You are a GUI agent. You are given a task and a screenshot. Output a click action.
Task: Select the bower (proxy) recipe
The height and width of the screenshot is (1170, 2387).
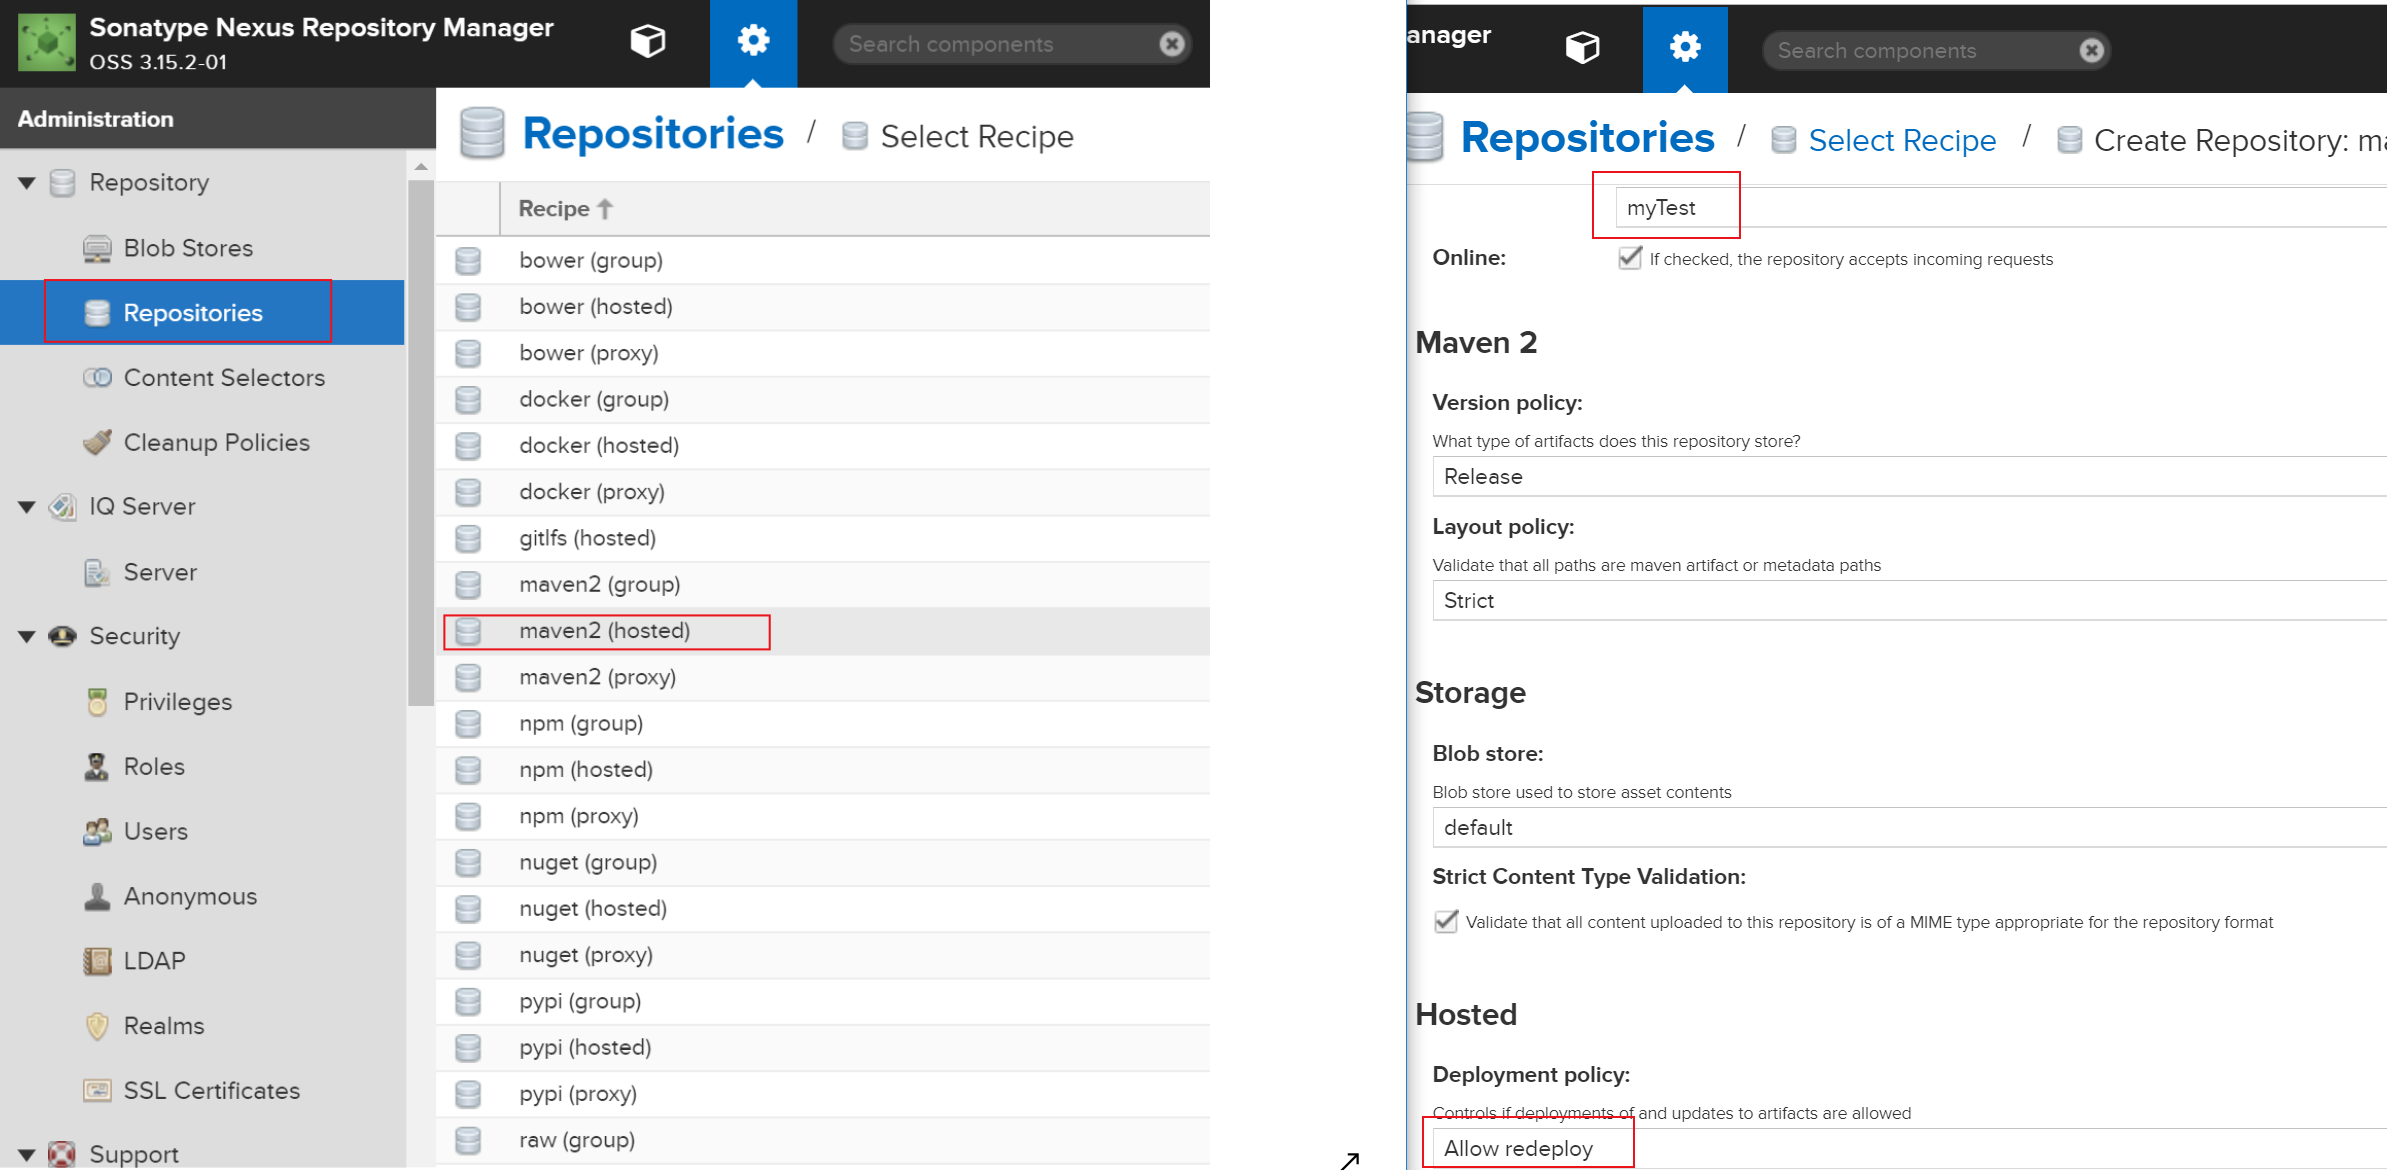[823, 353]
